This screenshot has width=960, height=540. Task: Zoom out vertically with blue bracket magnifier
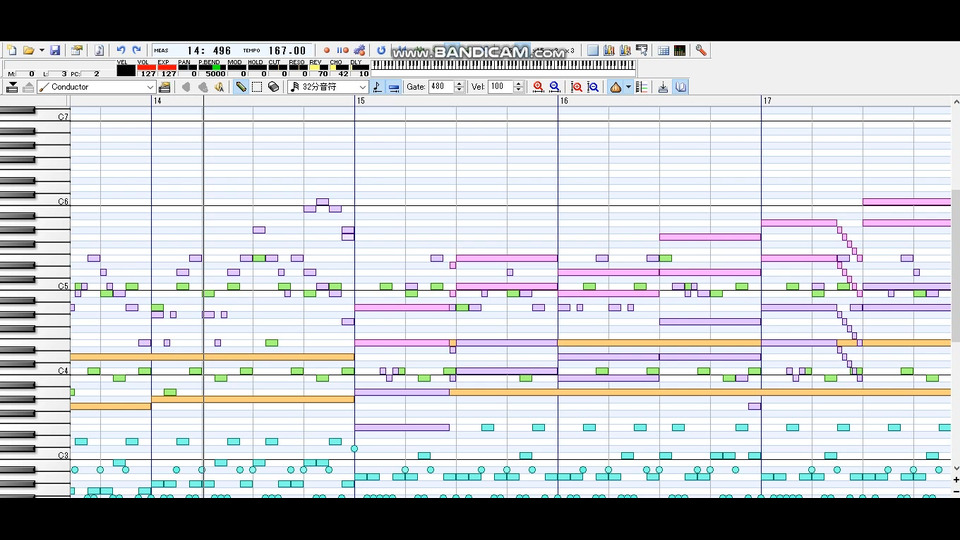coord(593,87)
